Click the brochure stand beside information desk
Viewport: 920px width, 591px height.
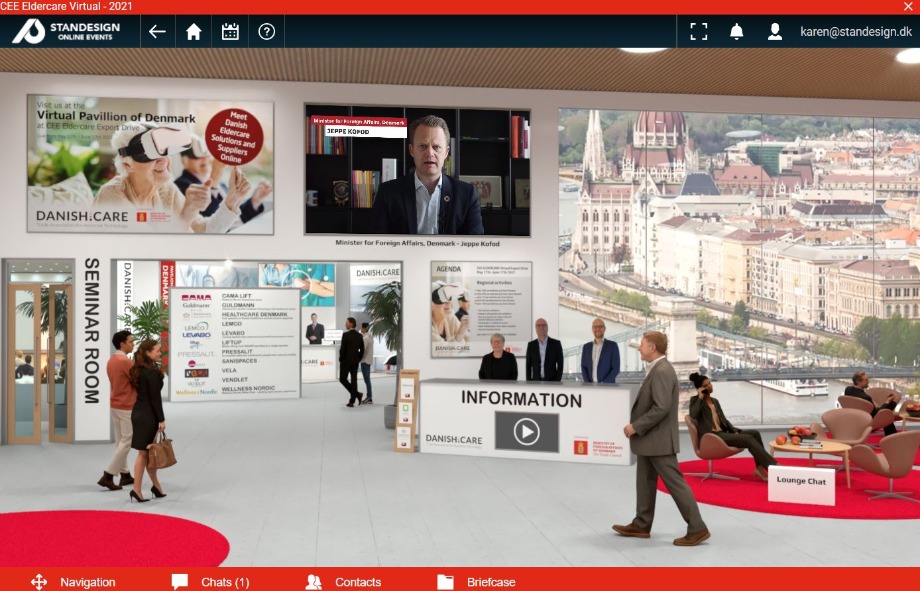click(x=407, y=410)
